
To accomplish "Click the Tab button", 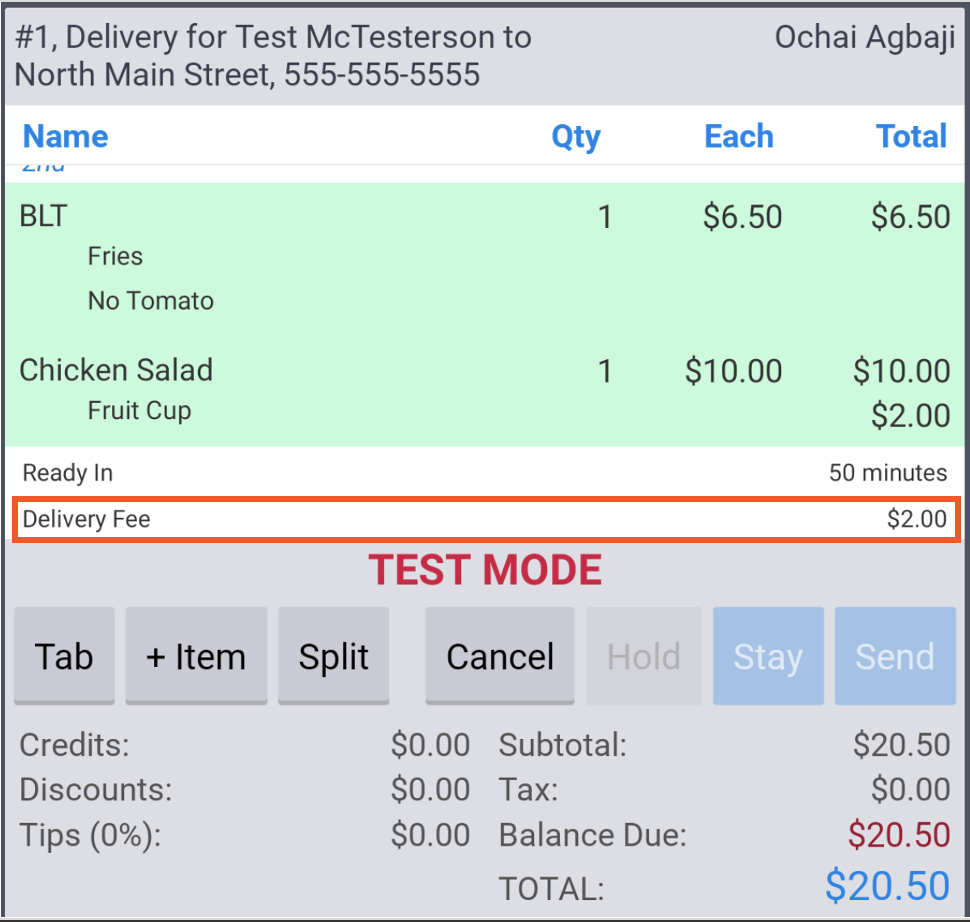I will pyautogui.click(x=64, y=657).
